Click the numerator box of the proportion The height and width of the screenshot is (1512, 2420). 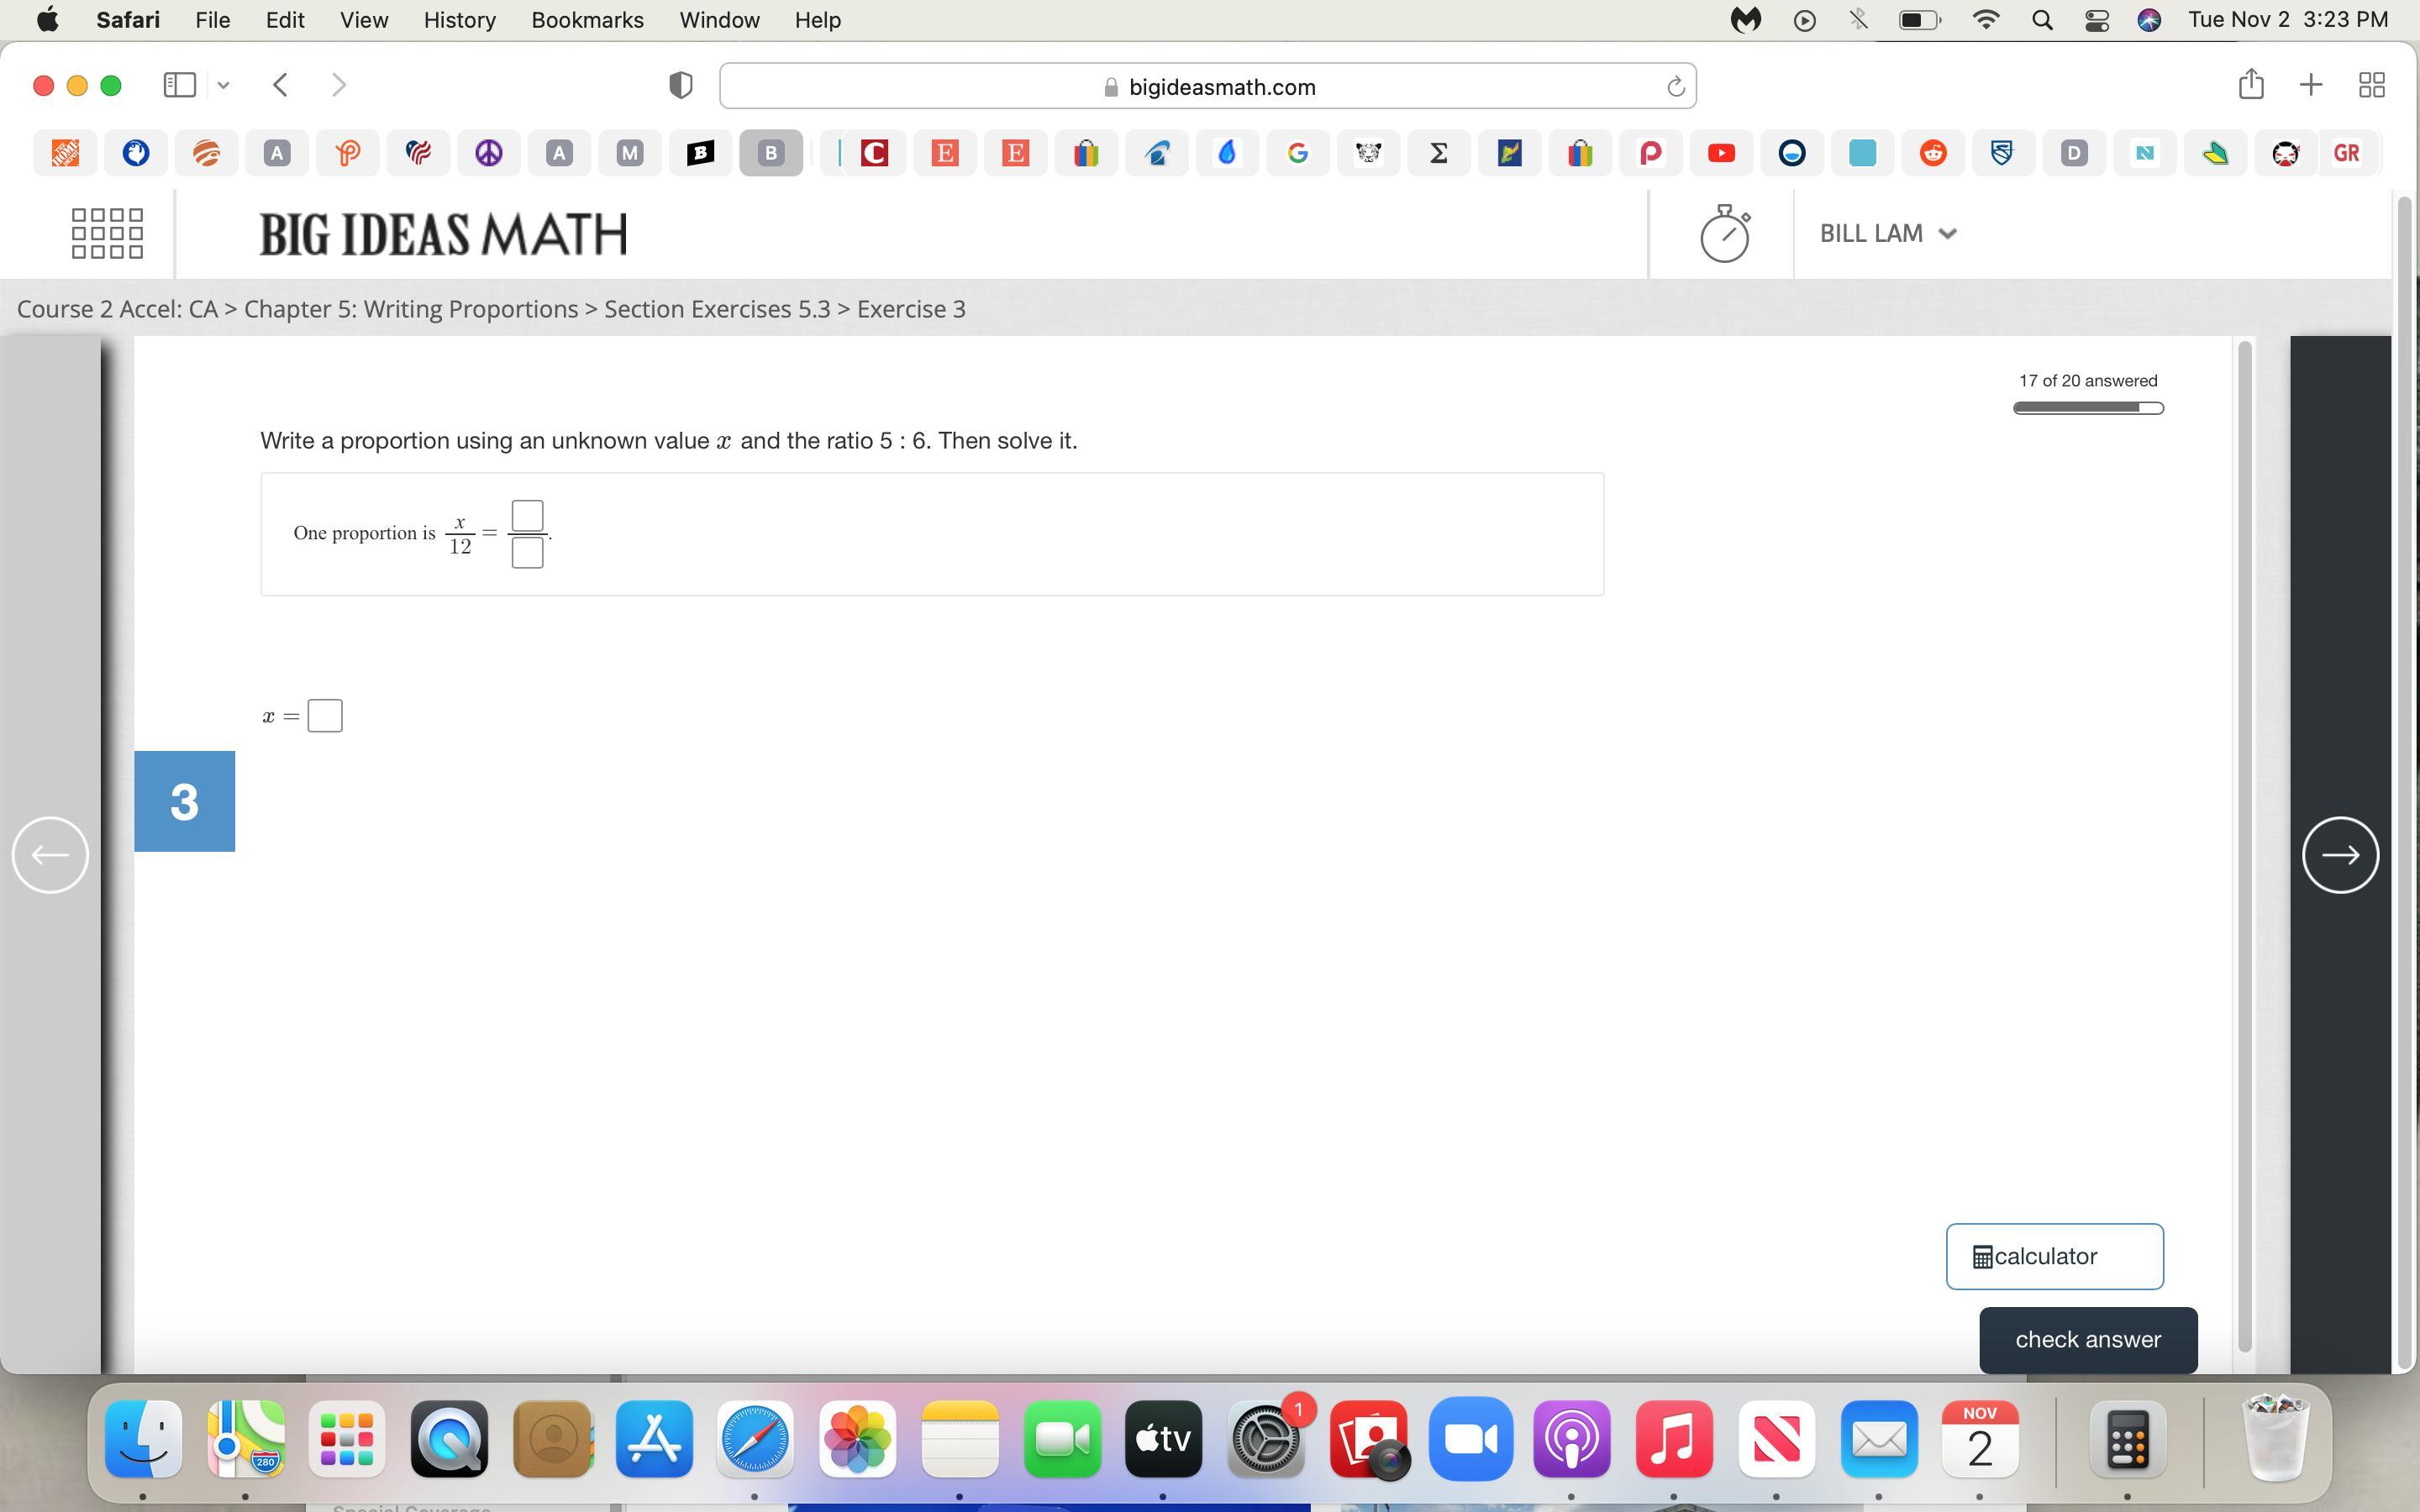pyautogui.click(x=527, y=516)
